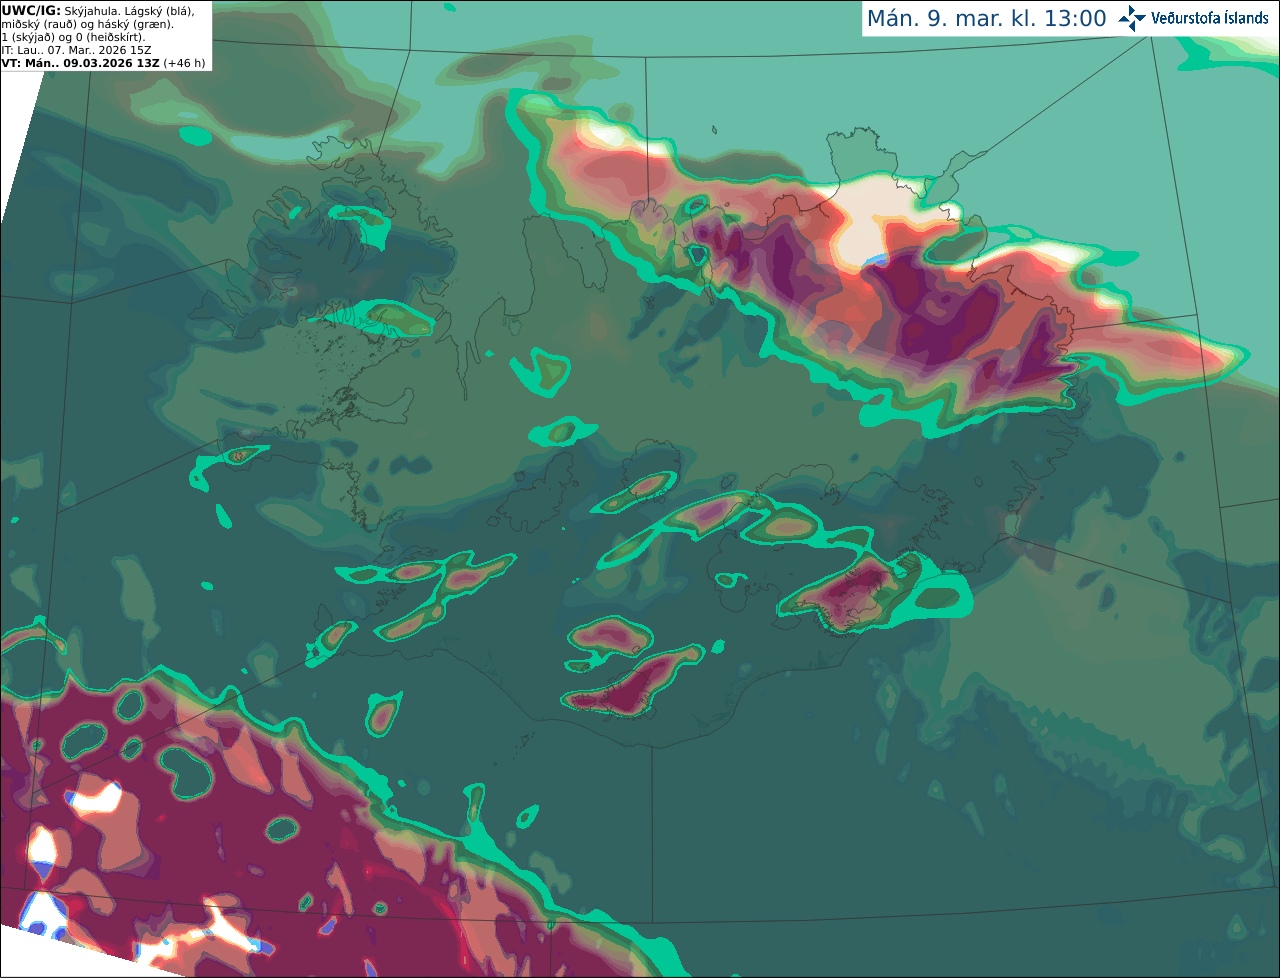Click the legend line "miðský (rauð) og háský (græn)."
This screenshot has width=1280, height=978.
[87, 24]
